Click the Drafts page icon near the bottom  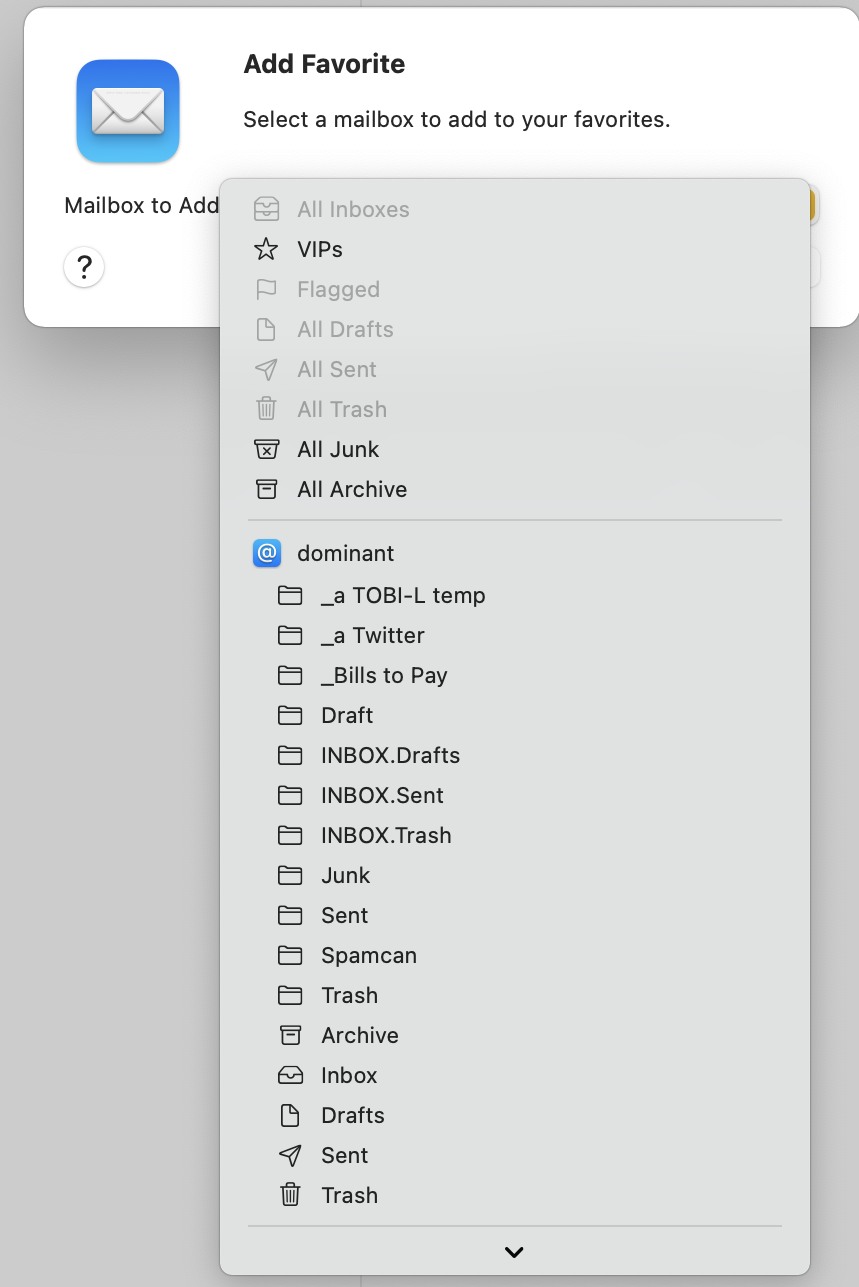[x=288, y=1115]
